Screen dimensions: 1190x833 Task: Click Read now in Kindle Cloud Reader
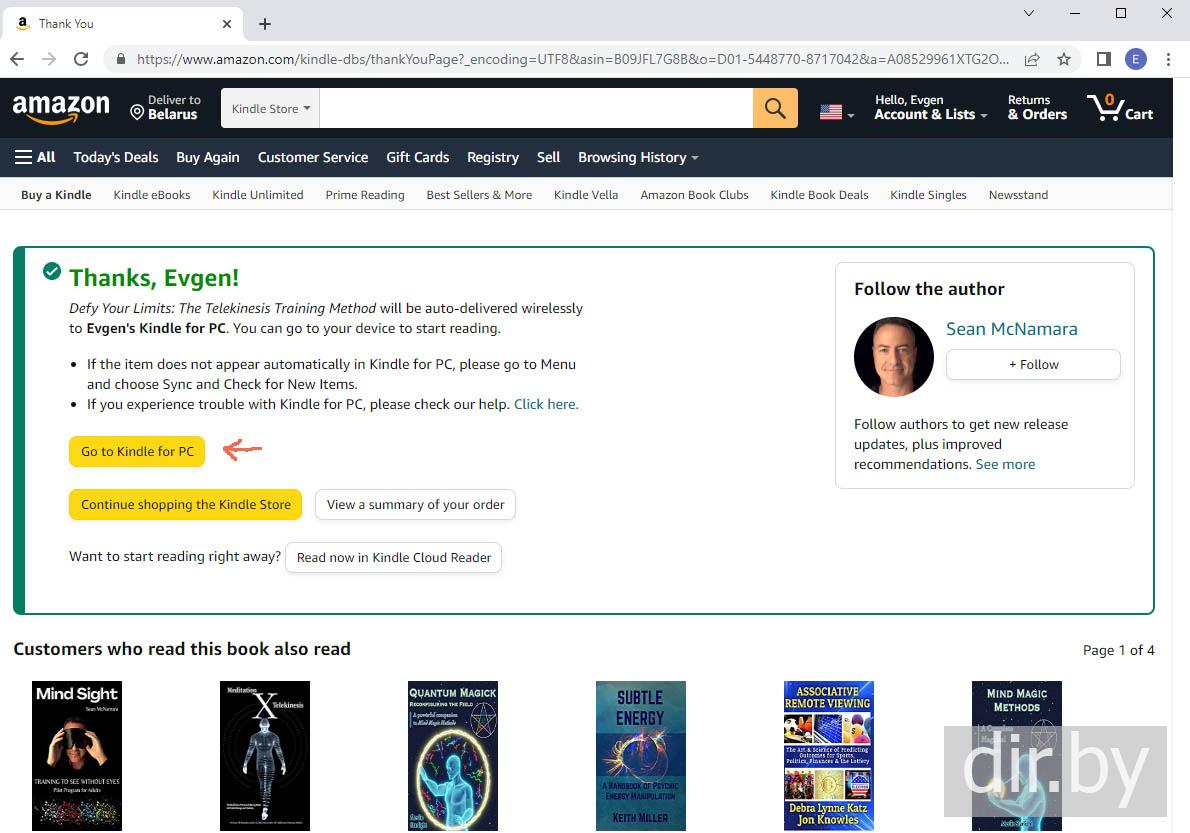click(394, 558)
